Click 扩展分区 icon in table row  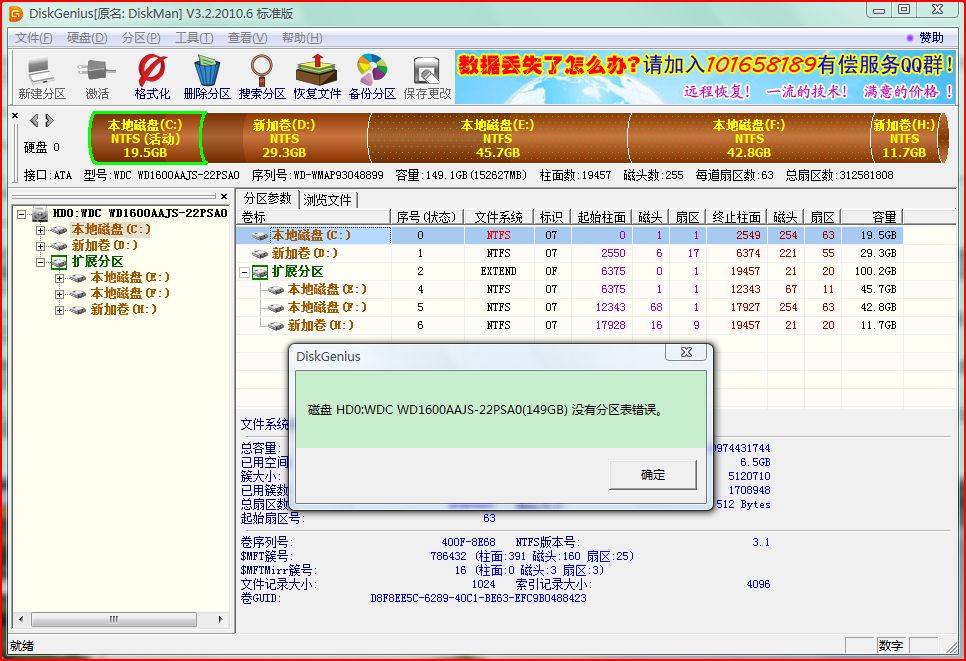(x=260, y=272)
